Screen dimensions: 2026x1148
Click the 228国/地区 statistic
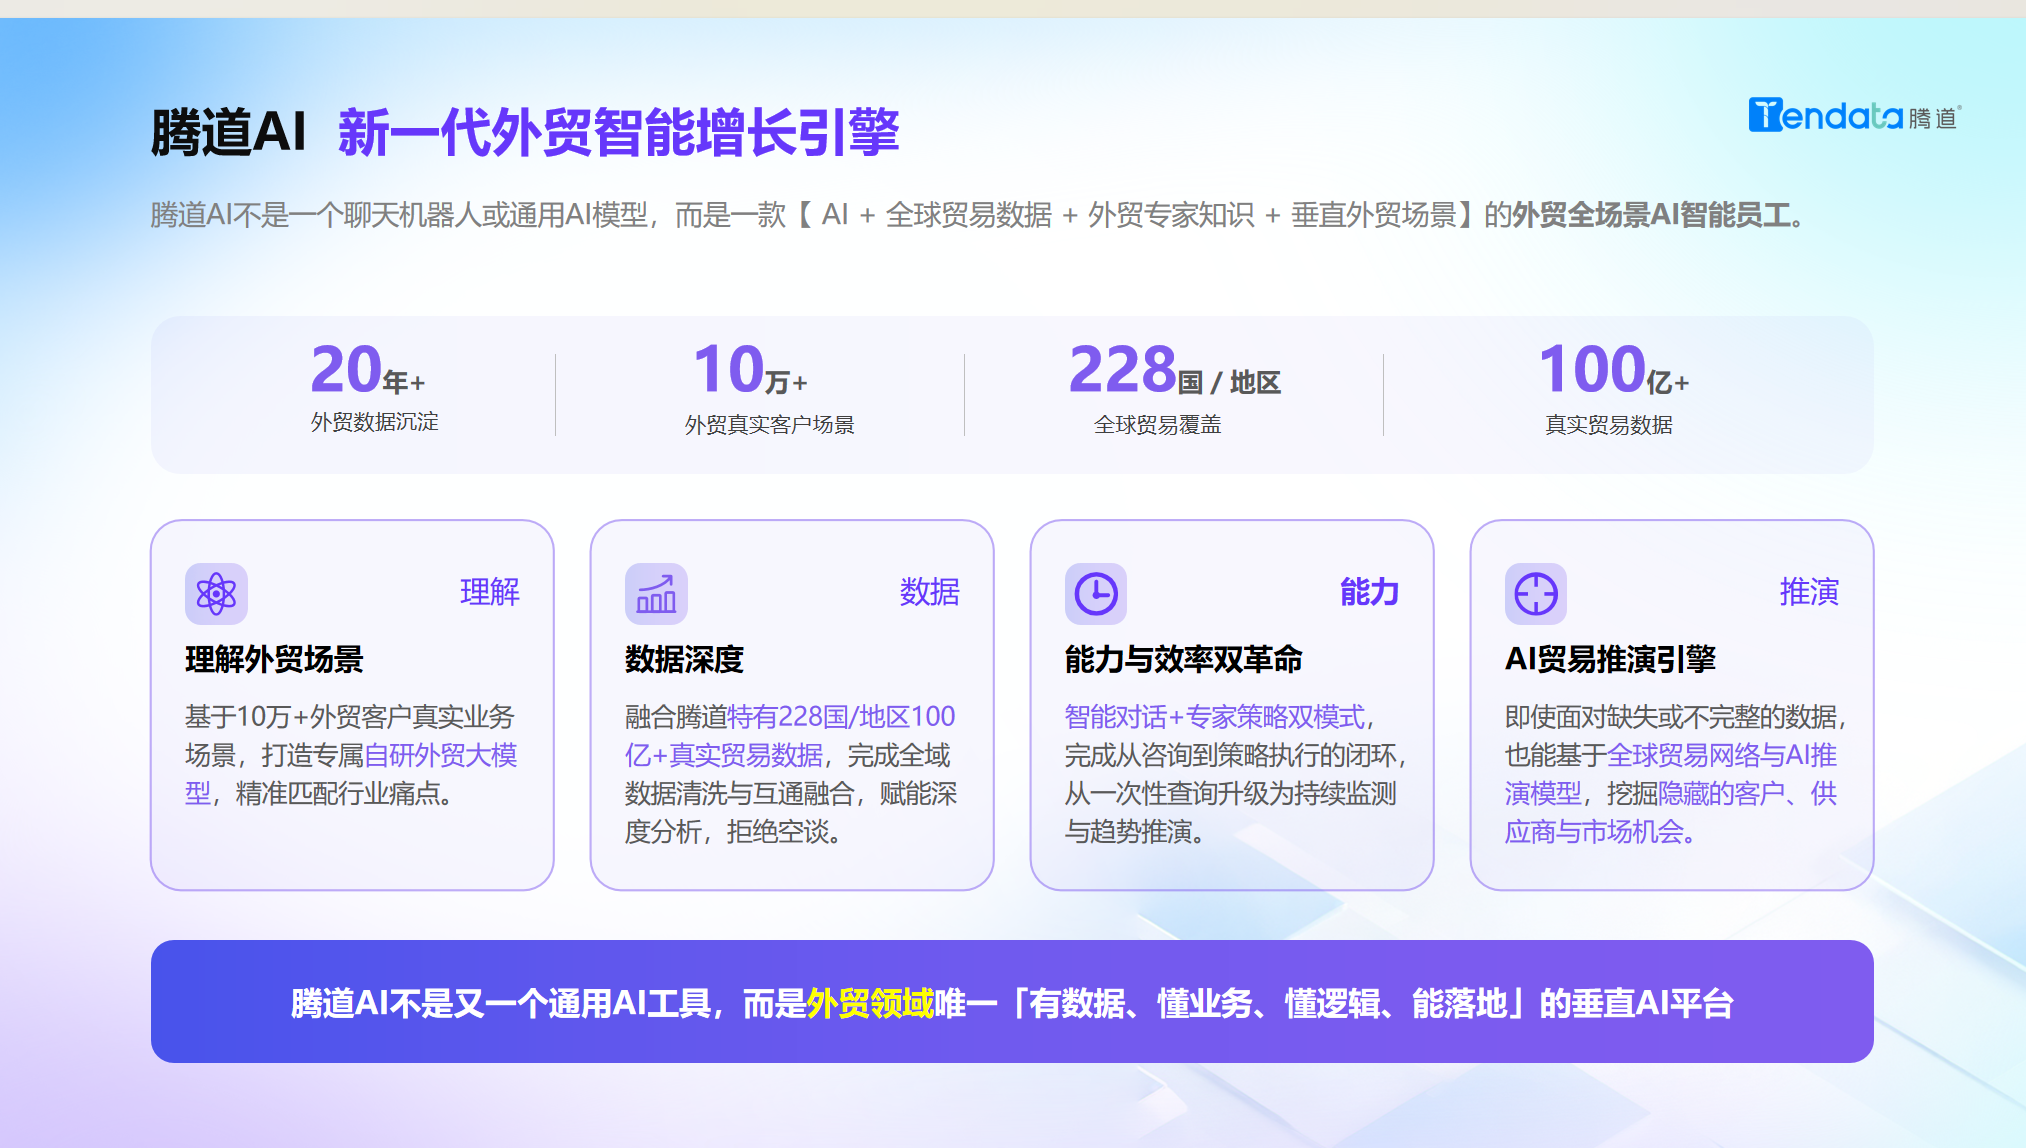1175,369
